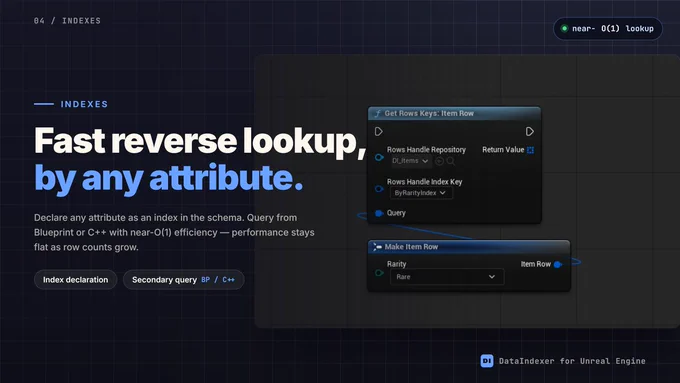Click the near-O(1) lookup badge
The height and width of the screenshot is (383, 680).
coord(608,29)
